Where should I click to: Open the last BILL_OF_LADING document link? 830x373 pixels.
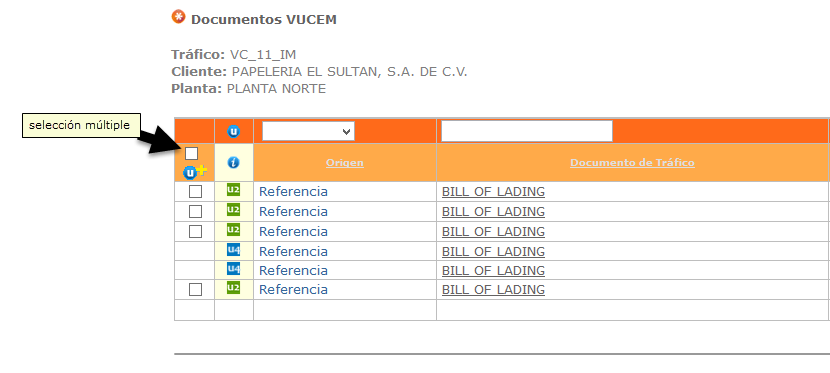[x=493, y=289]
